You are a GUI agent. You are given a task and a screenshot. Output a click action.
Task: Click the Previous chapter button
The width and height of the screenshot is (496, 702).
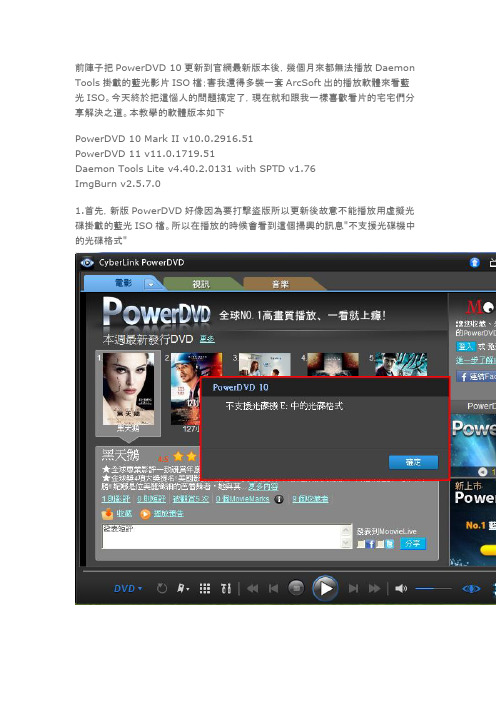tap(274, 589)
